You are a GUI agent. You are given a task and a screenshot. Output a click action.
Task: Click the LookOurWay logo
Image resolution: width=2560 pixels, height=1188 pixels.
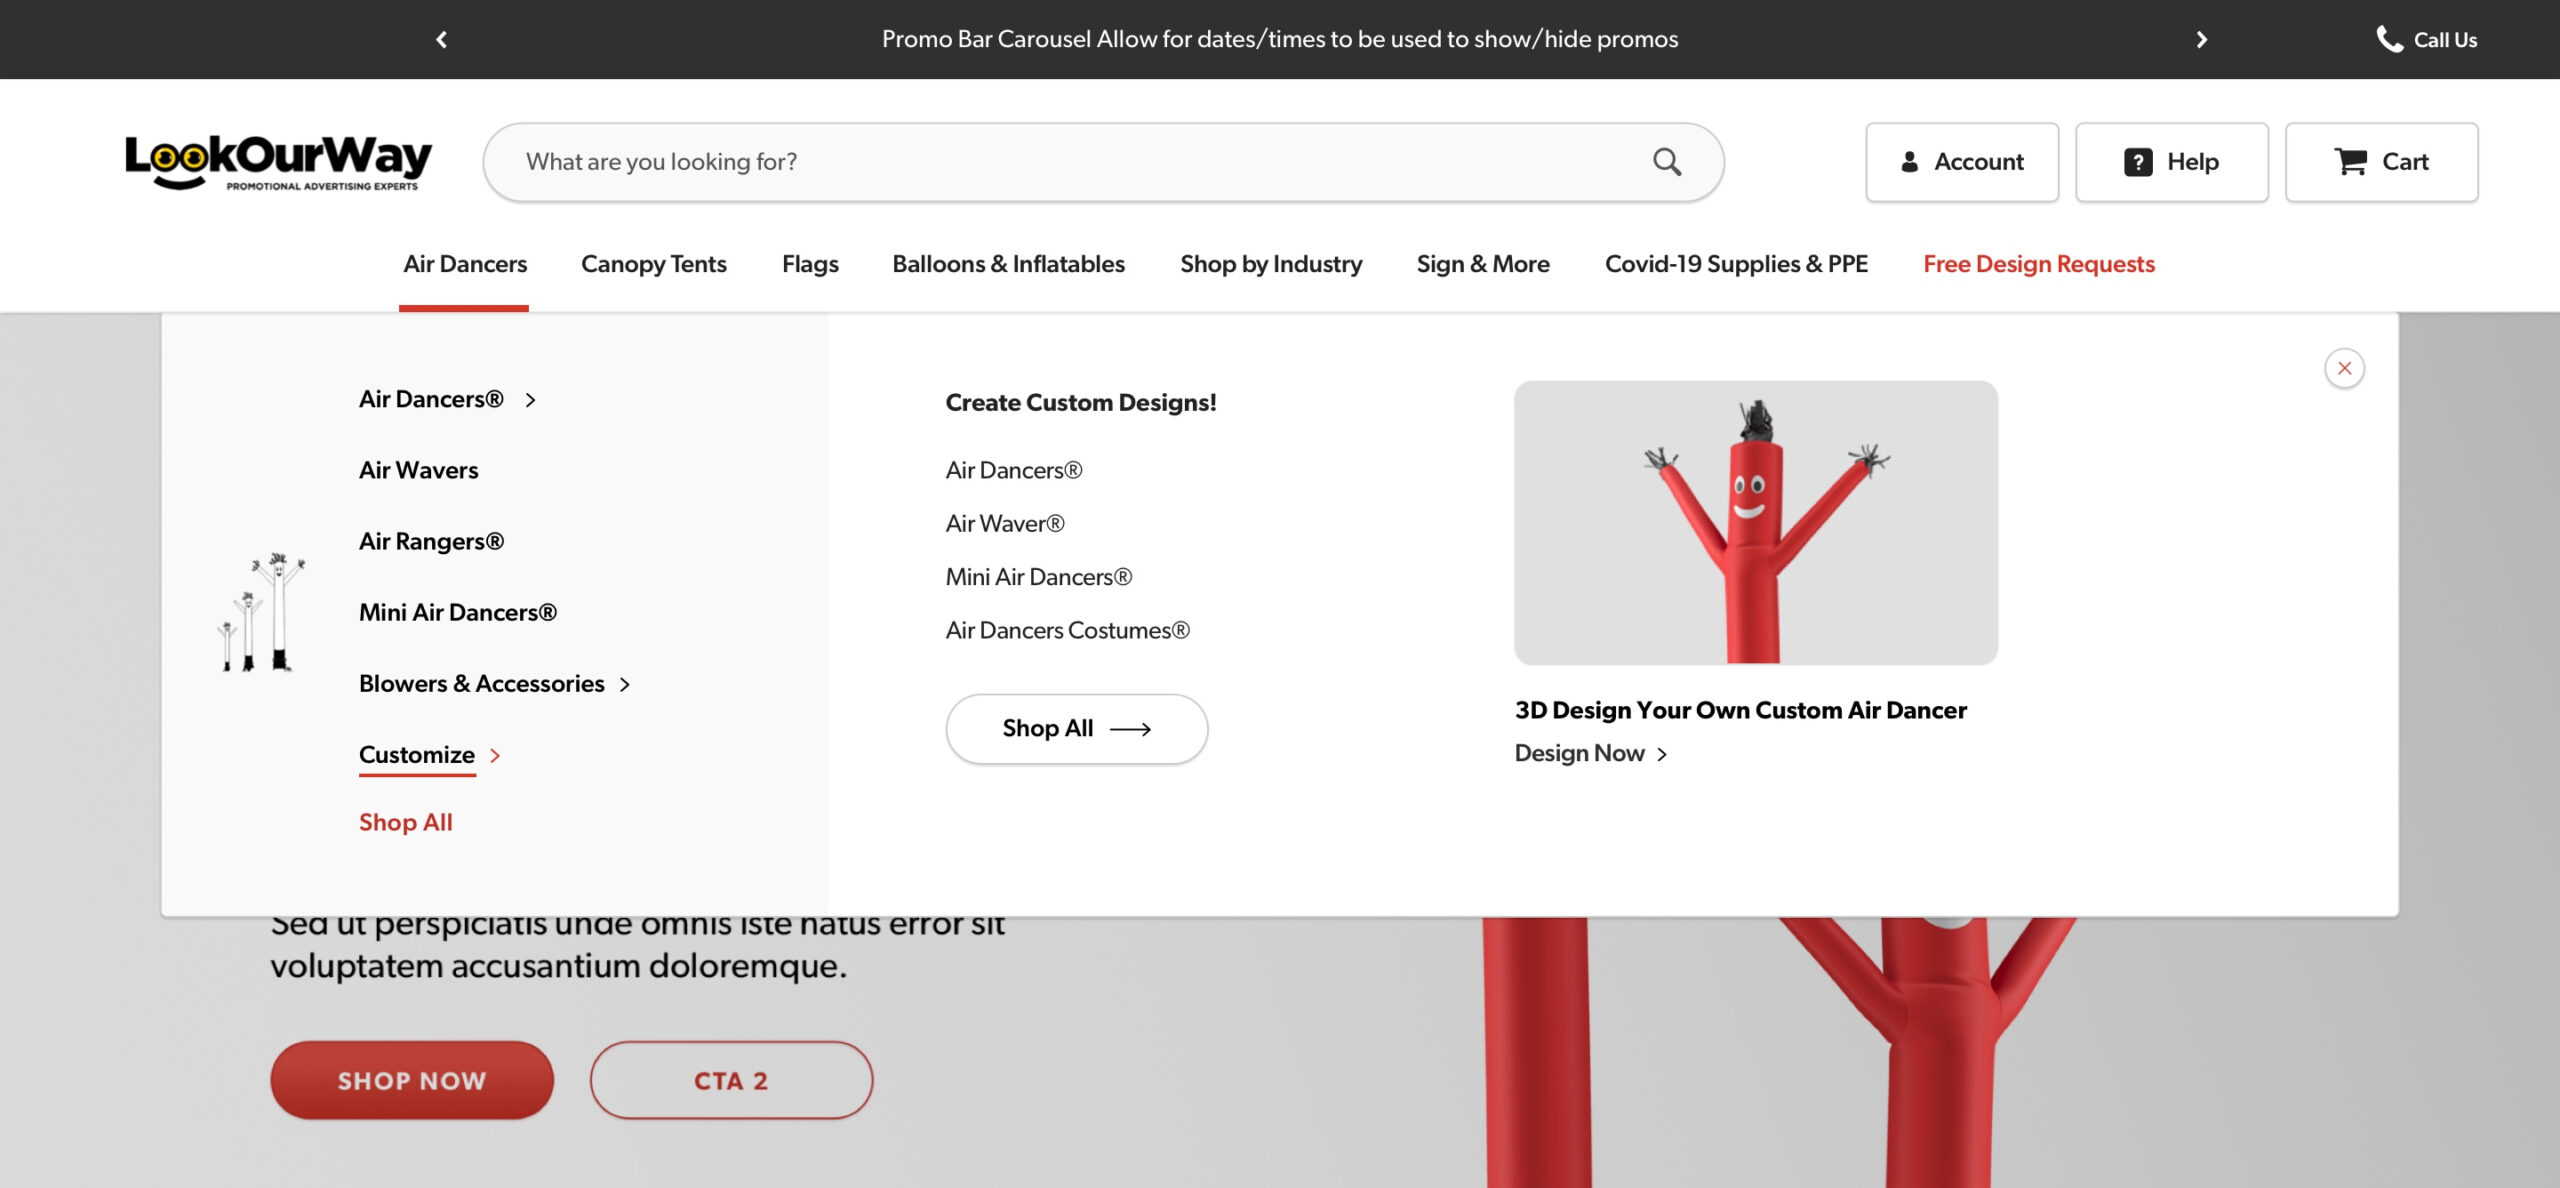click(278, 161)
